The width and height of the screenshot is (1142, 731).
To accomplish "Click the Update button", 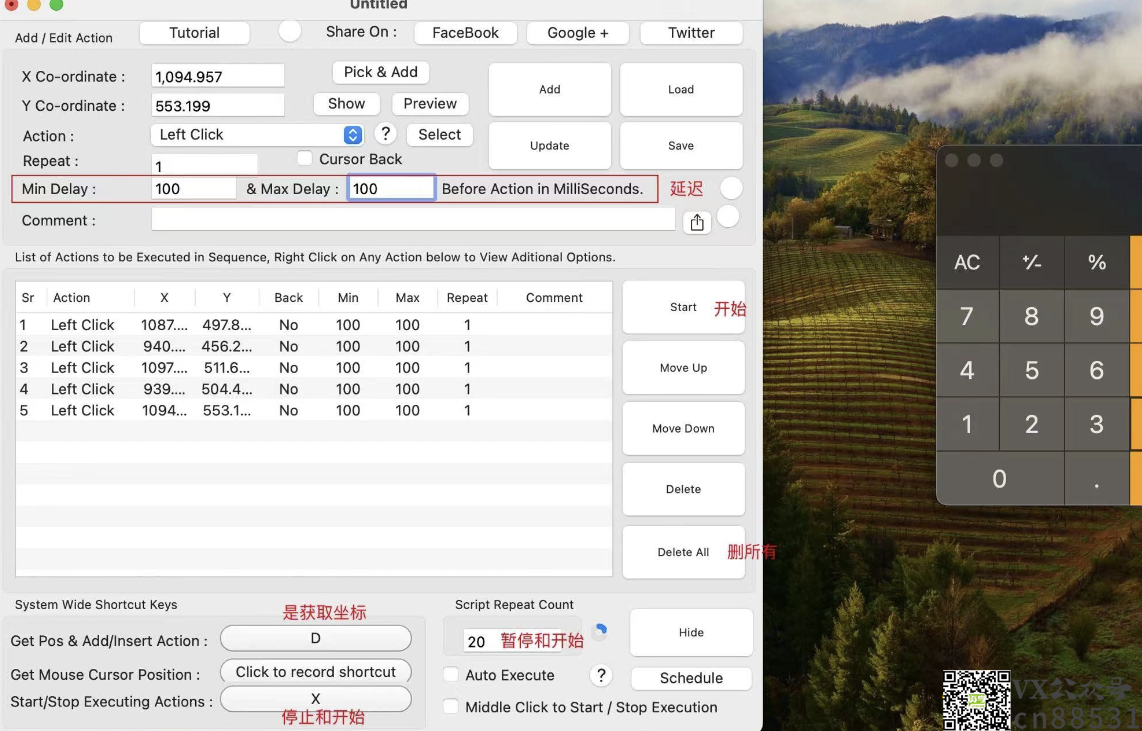I will 550,146.
